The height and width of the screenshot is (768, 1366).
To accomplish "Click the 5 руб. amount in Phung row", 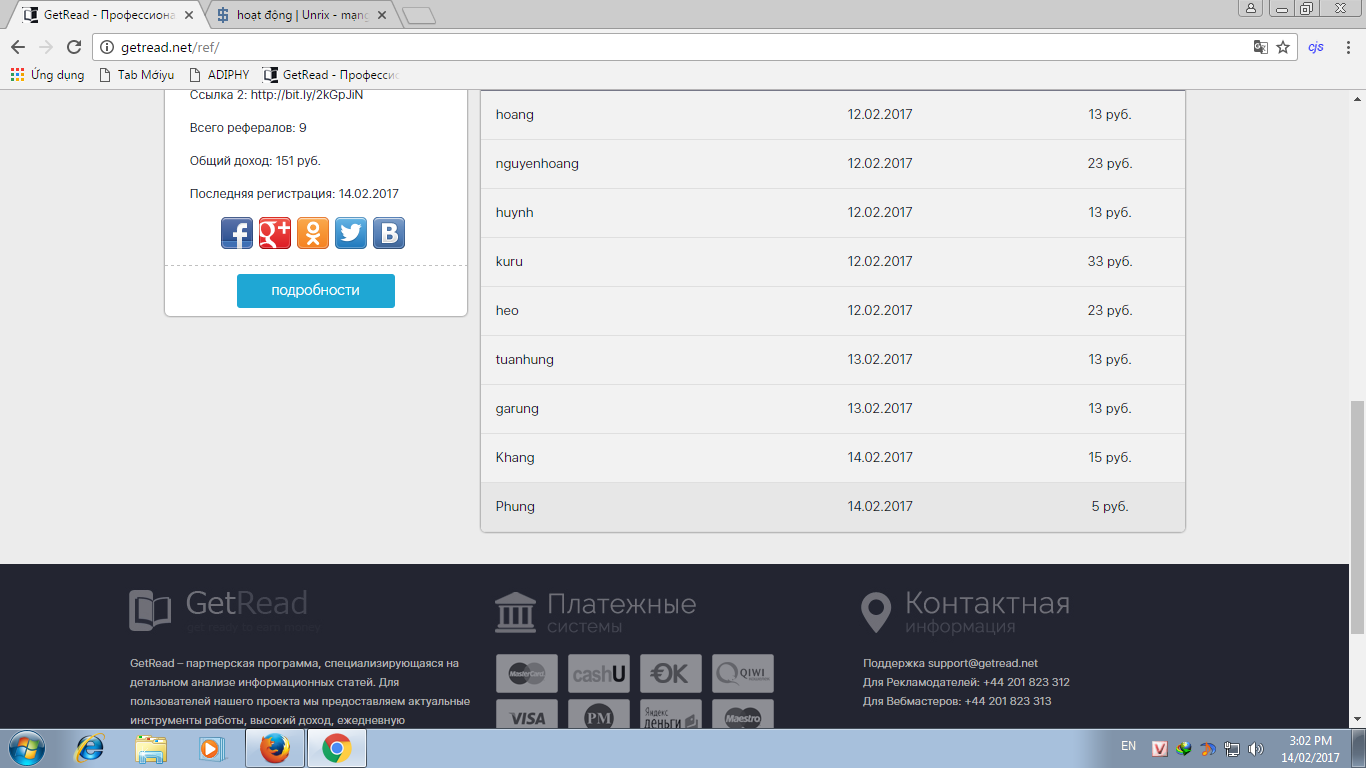I will tap(1110, 506).
